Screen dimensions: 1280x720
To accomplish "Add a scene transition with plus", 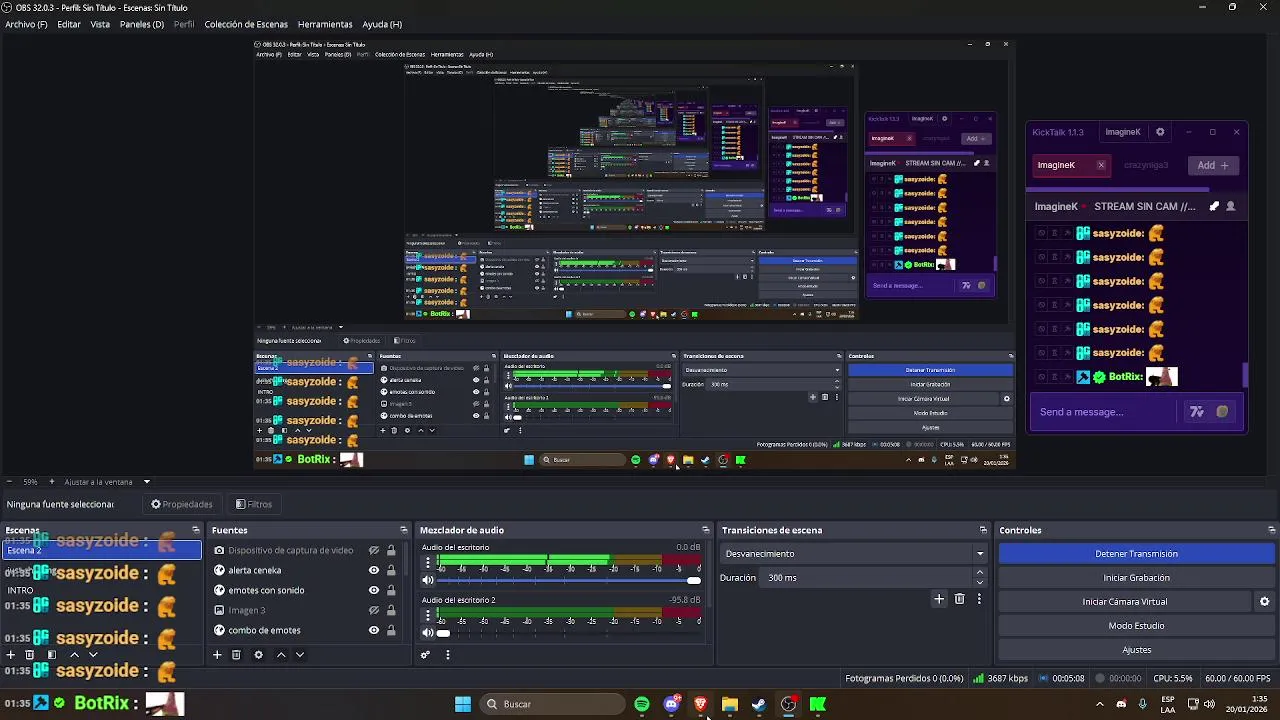I will coord(939,599).
